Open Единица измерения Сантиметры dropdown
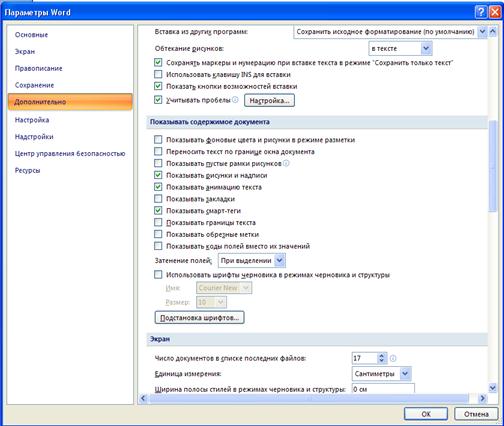 [x=405, y=374]
